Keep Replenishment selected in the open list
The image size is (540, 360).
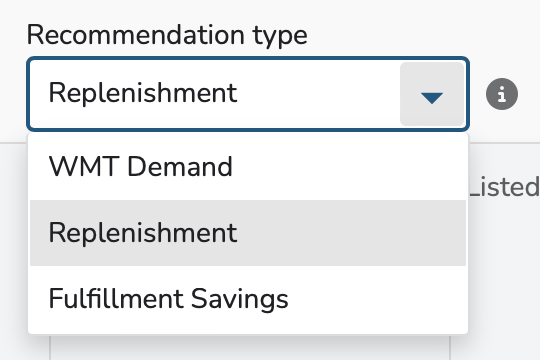point(248,233)
